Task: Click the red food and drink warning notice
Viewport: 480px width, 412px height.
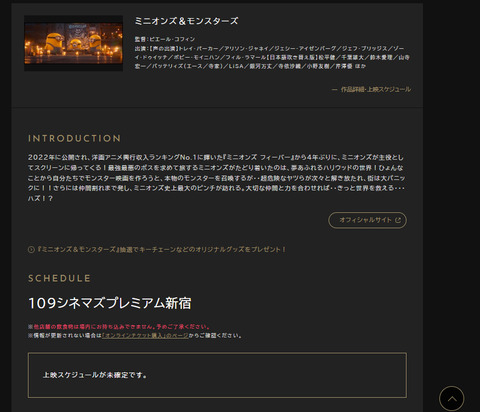Action: (x=119, y=327)
